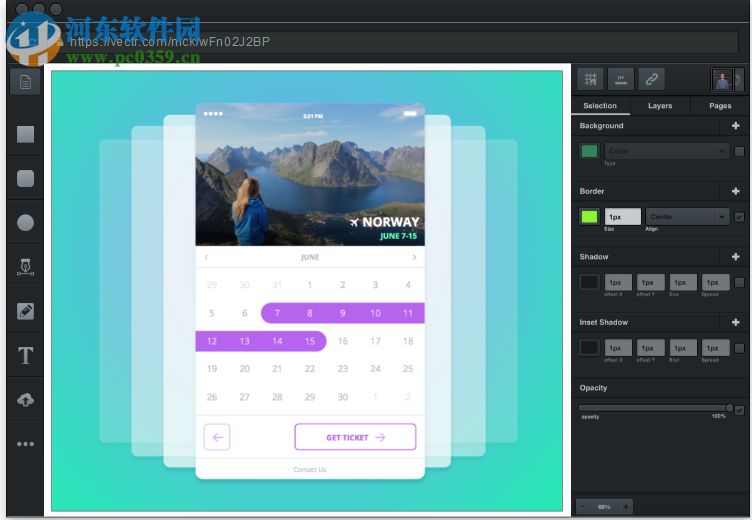Image resolution: width=752 pixels, height=520 pixels.
Task: Click the NORWAY title text
Action: pyautogui.click(x=391, y=222)
